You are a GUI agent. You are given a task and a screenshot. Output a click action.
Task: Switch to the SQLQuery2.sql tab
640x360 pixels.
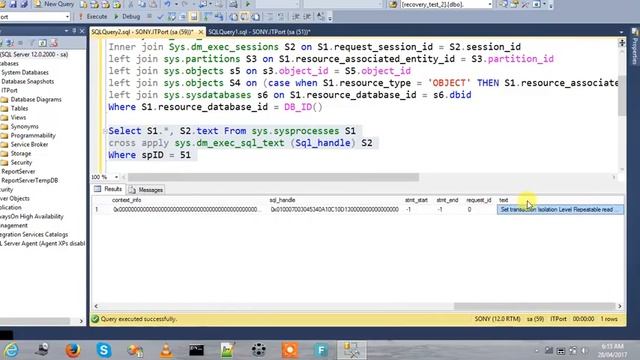point(142,32)
